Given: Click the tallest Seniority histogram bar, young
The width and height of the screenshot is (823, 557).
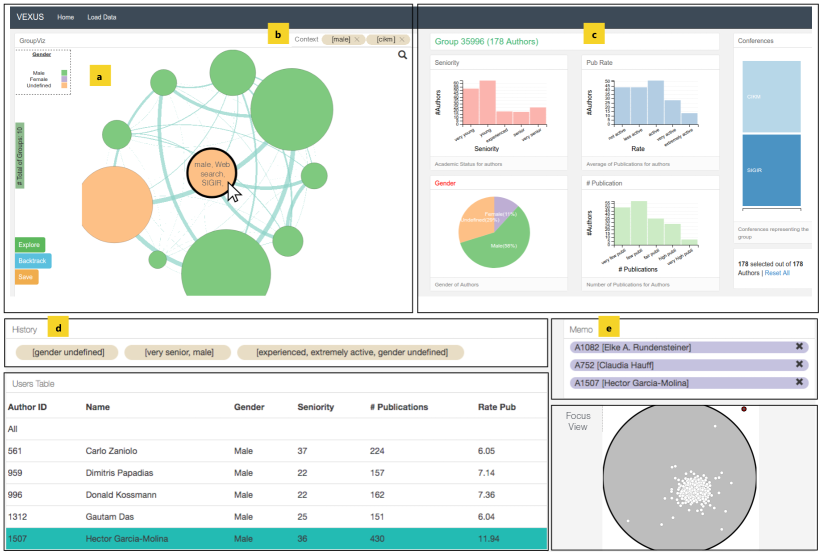Looking at the screenshot, I should pyautogui.click(x=488, y=103).
